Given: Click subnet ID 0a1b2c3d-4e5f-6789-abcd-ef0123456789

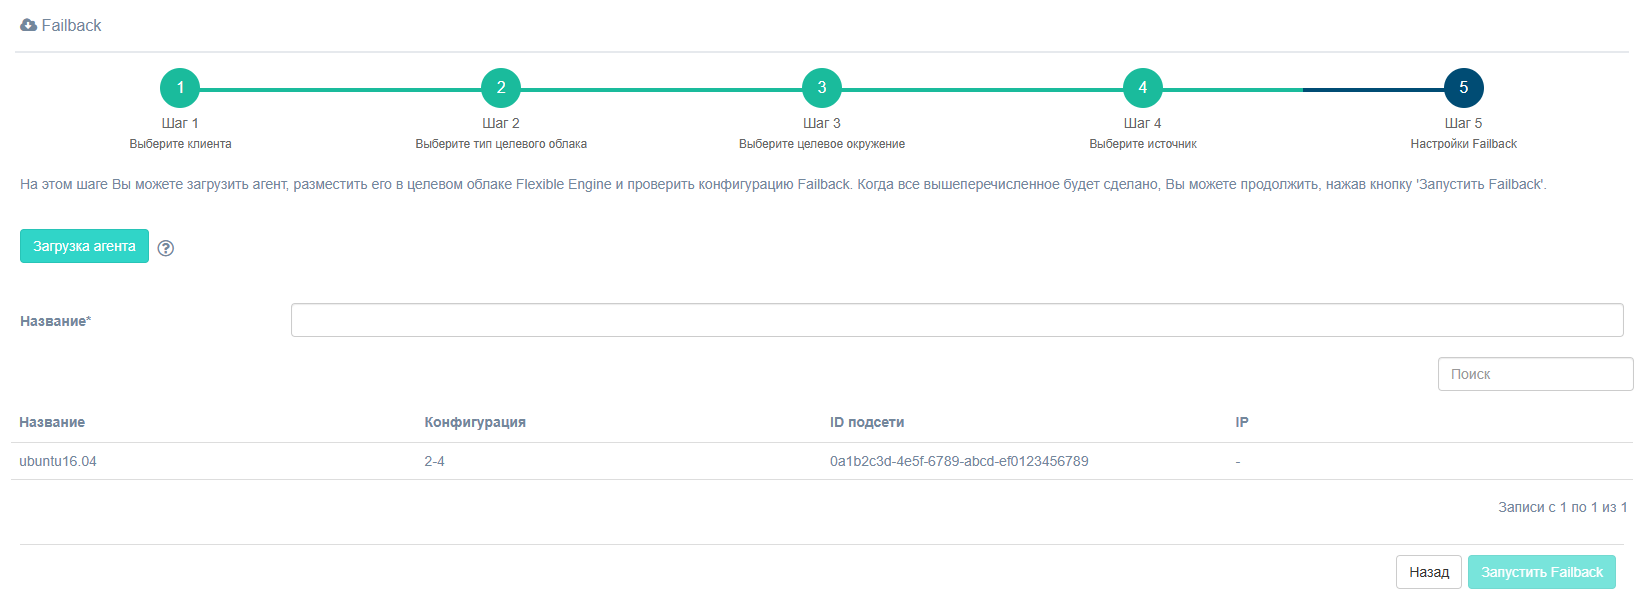Looking at the screenshot, I should point(959,461).
